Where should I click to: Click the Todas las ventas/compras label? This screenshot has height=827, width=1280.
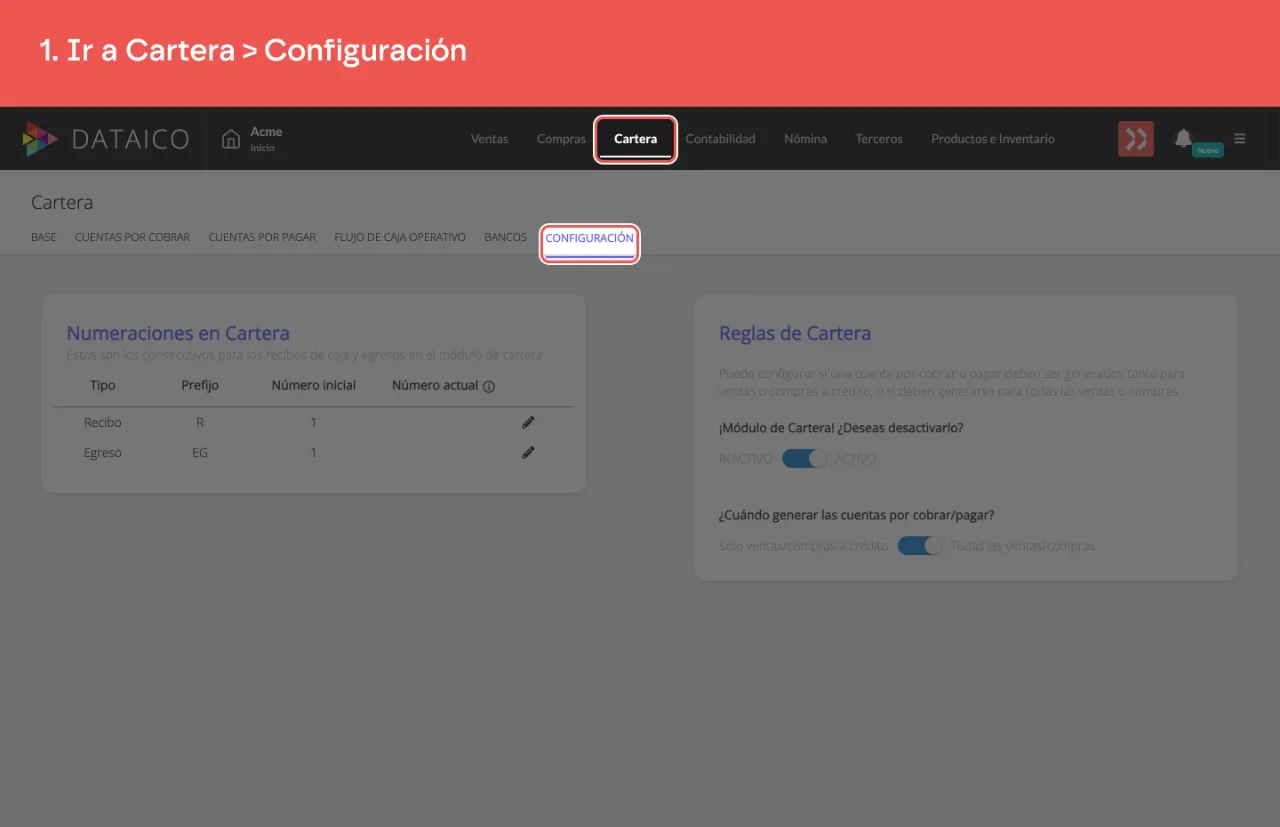[x=1023, y=546]
